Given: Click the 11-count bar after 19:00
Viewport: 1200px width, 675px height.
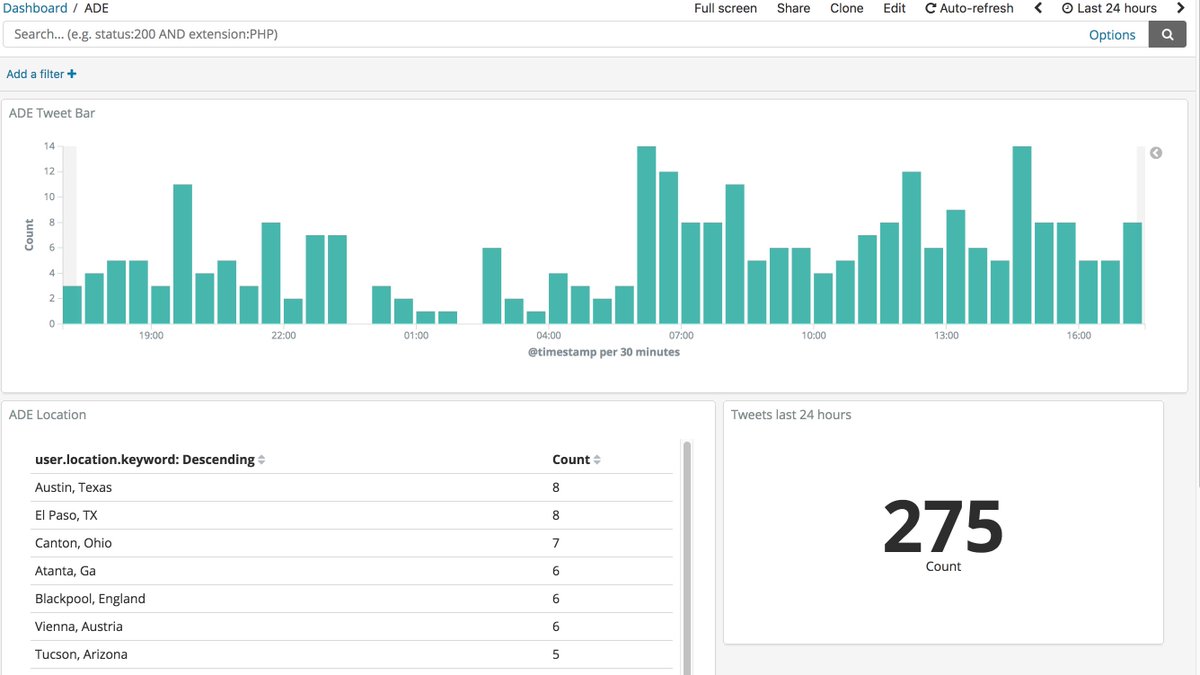Looking at the screenshot, I should coord(182,254).
